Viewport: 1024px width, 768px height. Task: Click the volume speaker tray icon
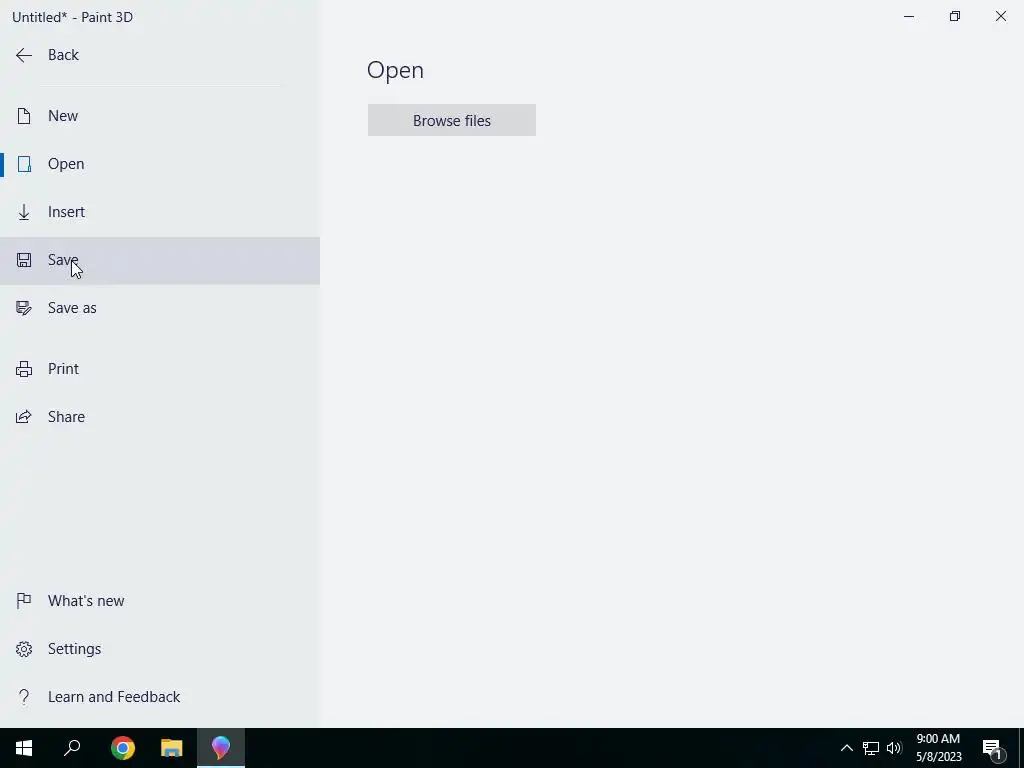tap(894, 748)
